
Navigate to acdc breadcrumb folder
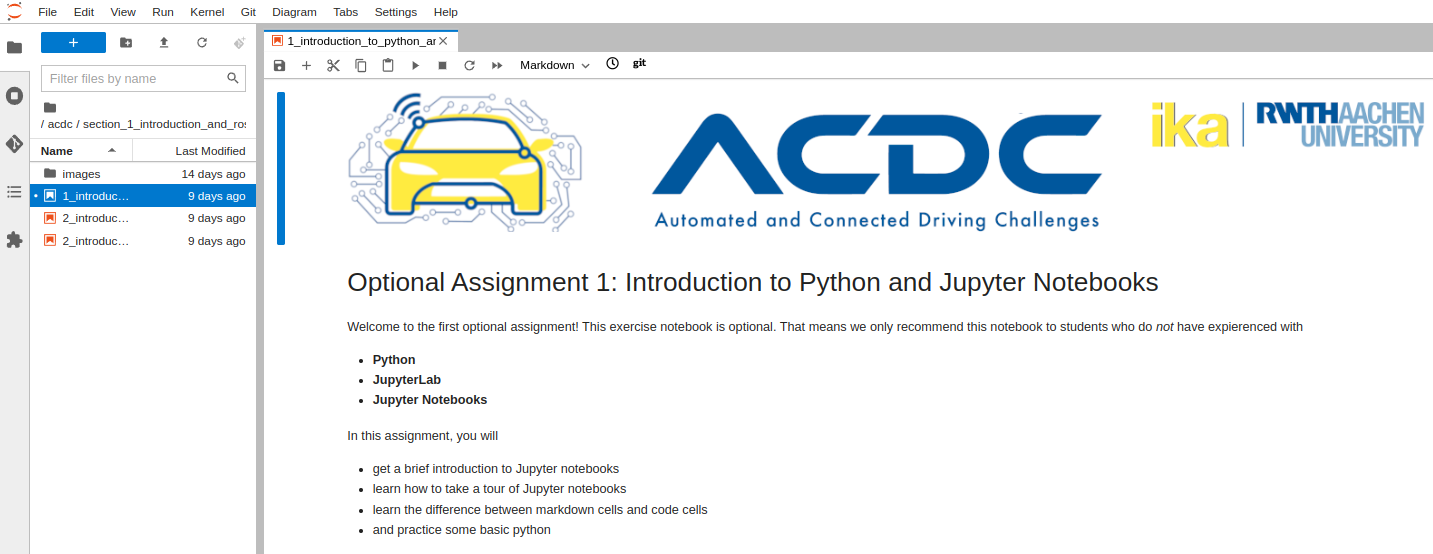[60, 124]
